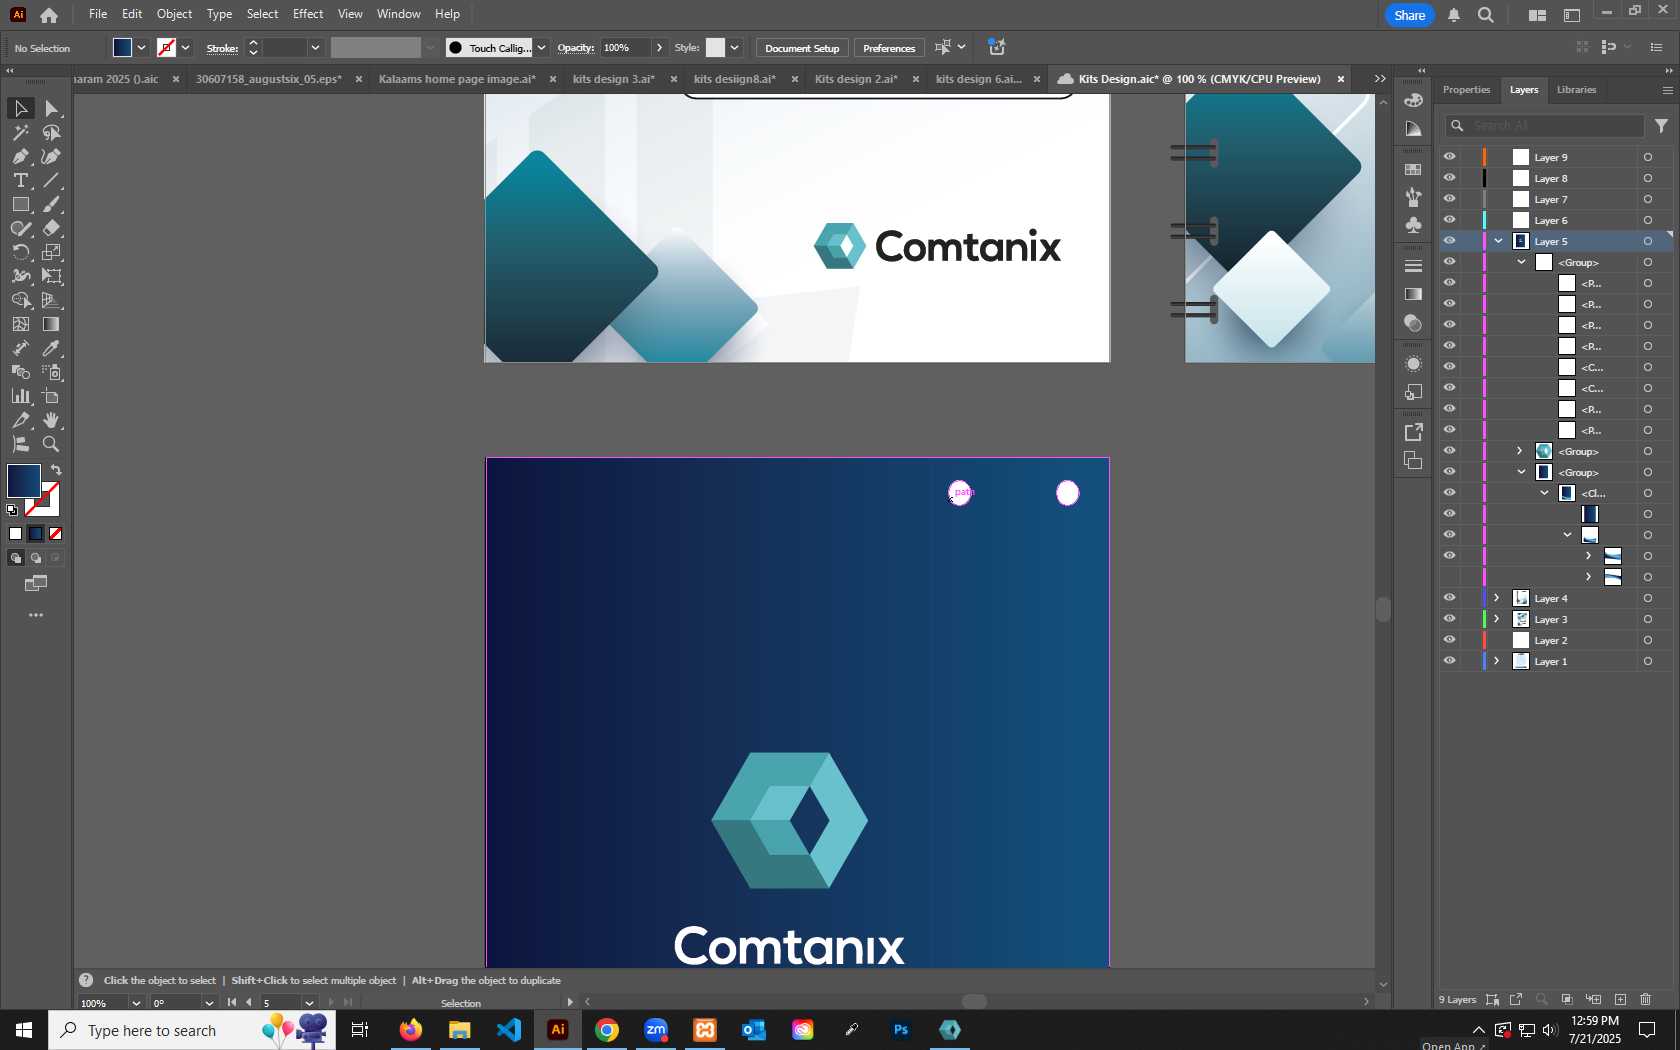Select the Zoom tool
Viewport: 1680px width, 1050px height.
pos(51,444)
